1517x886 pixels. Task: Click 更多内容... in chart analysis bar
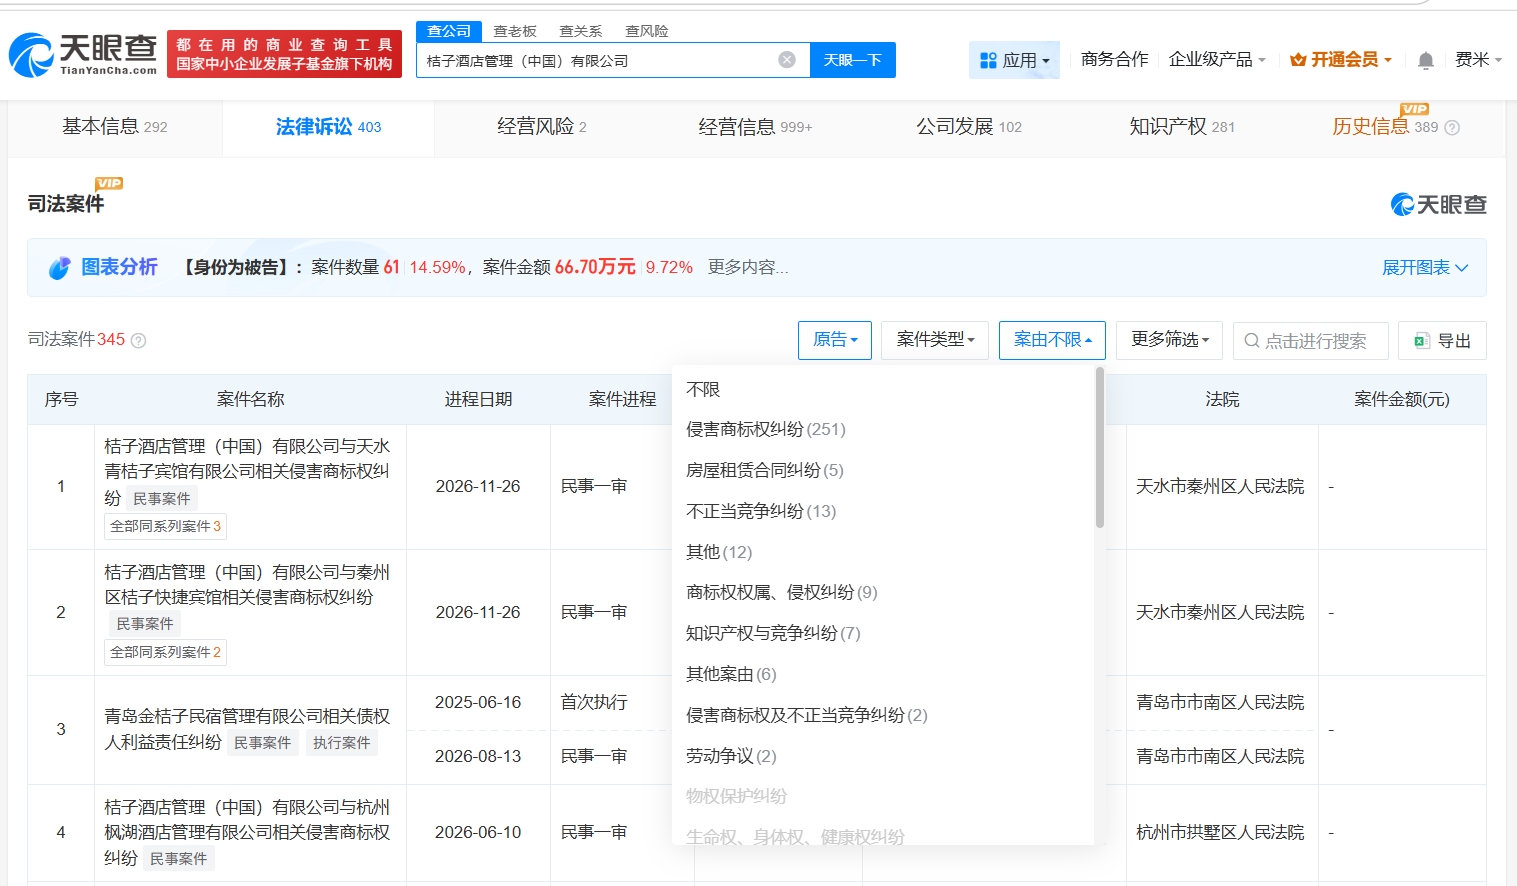point(748,268)
